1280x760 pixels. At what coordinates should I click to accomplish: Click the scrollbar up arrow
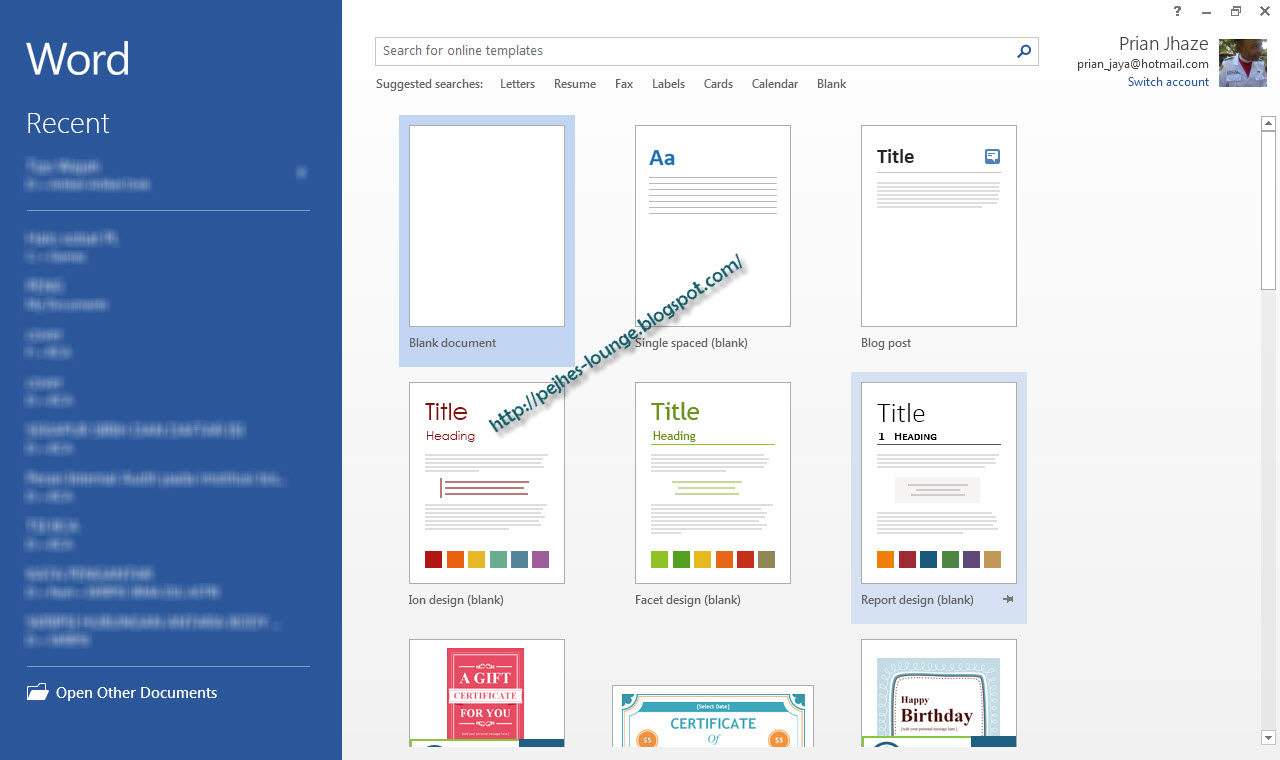pyautogui.click(x=1269, y=124)
